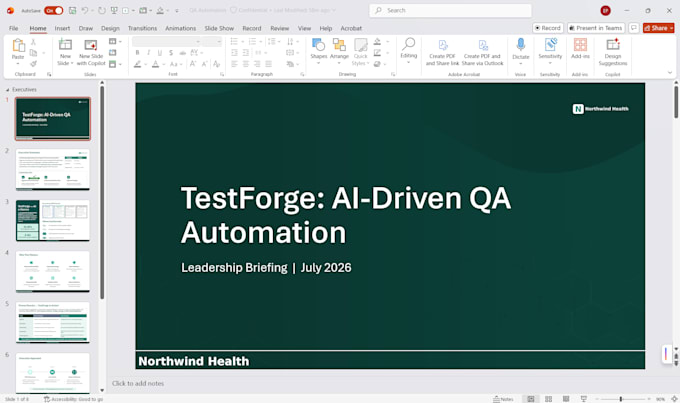Click the Arrange icon
This screenshot has height=403, width=680.
339,45
